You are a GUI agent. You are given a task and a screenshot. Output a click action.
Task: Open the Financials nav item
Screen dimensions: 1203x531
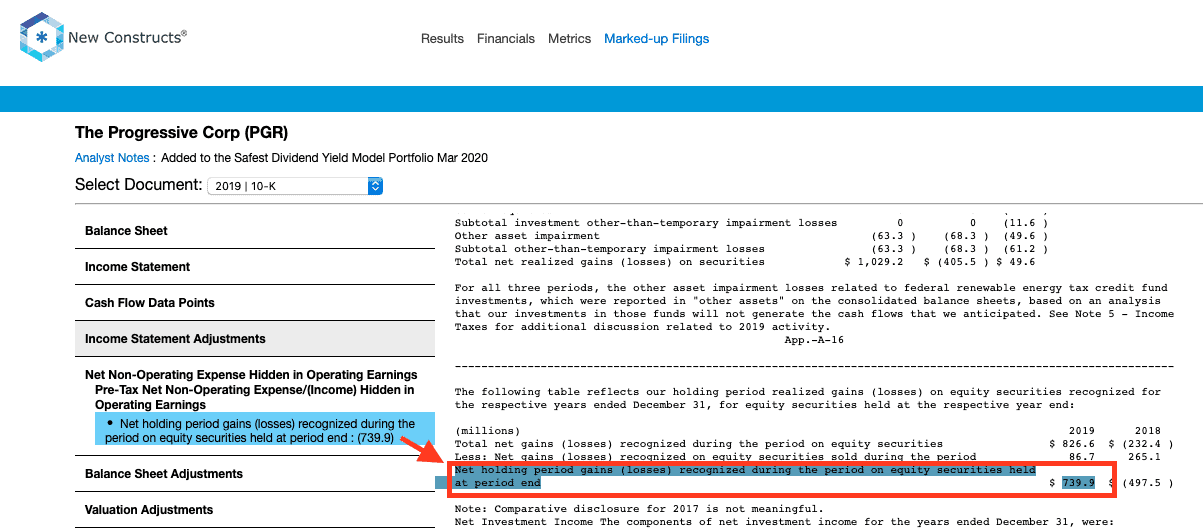click(506, 39)
